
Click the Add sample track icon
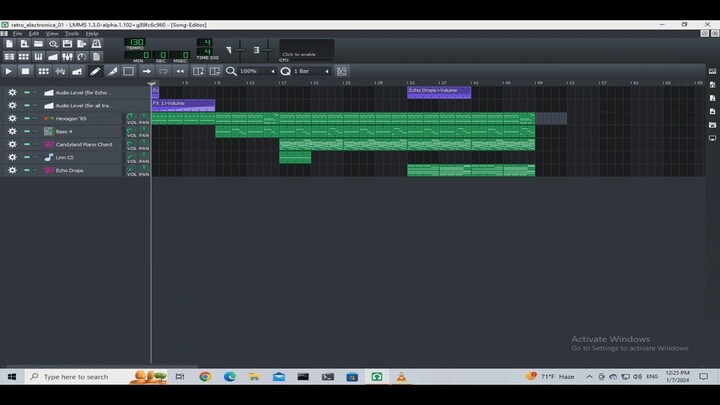tap(61, 71)
